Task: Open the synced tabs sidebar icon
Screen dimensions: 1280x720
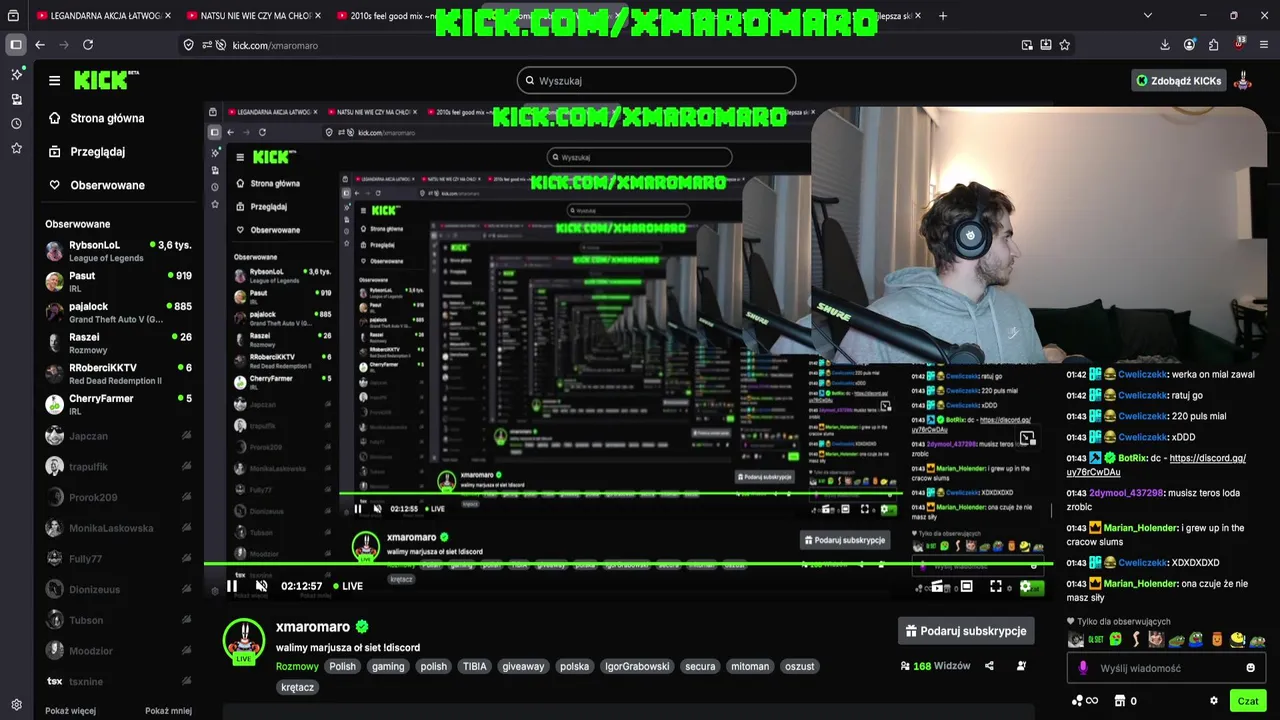Action: pyautogui.click(x=16, y=99)
